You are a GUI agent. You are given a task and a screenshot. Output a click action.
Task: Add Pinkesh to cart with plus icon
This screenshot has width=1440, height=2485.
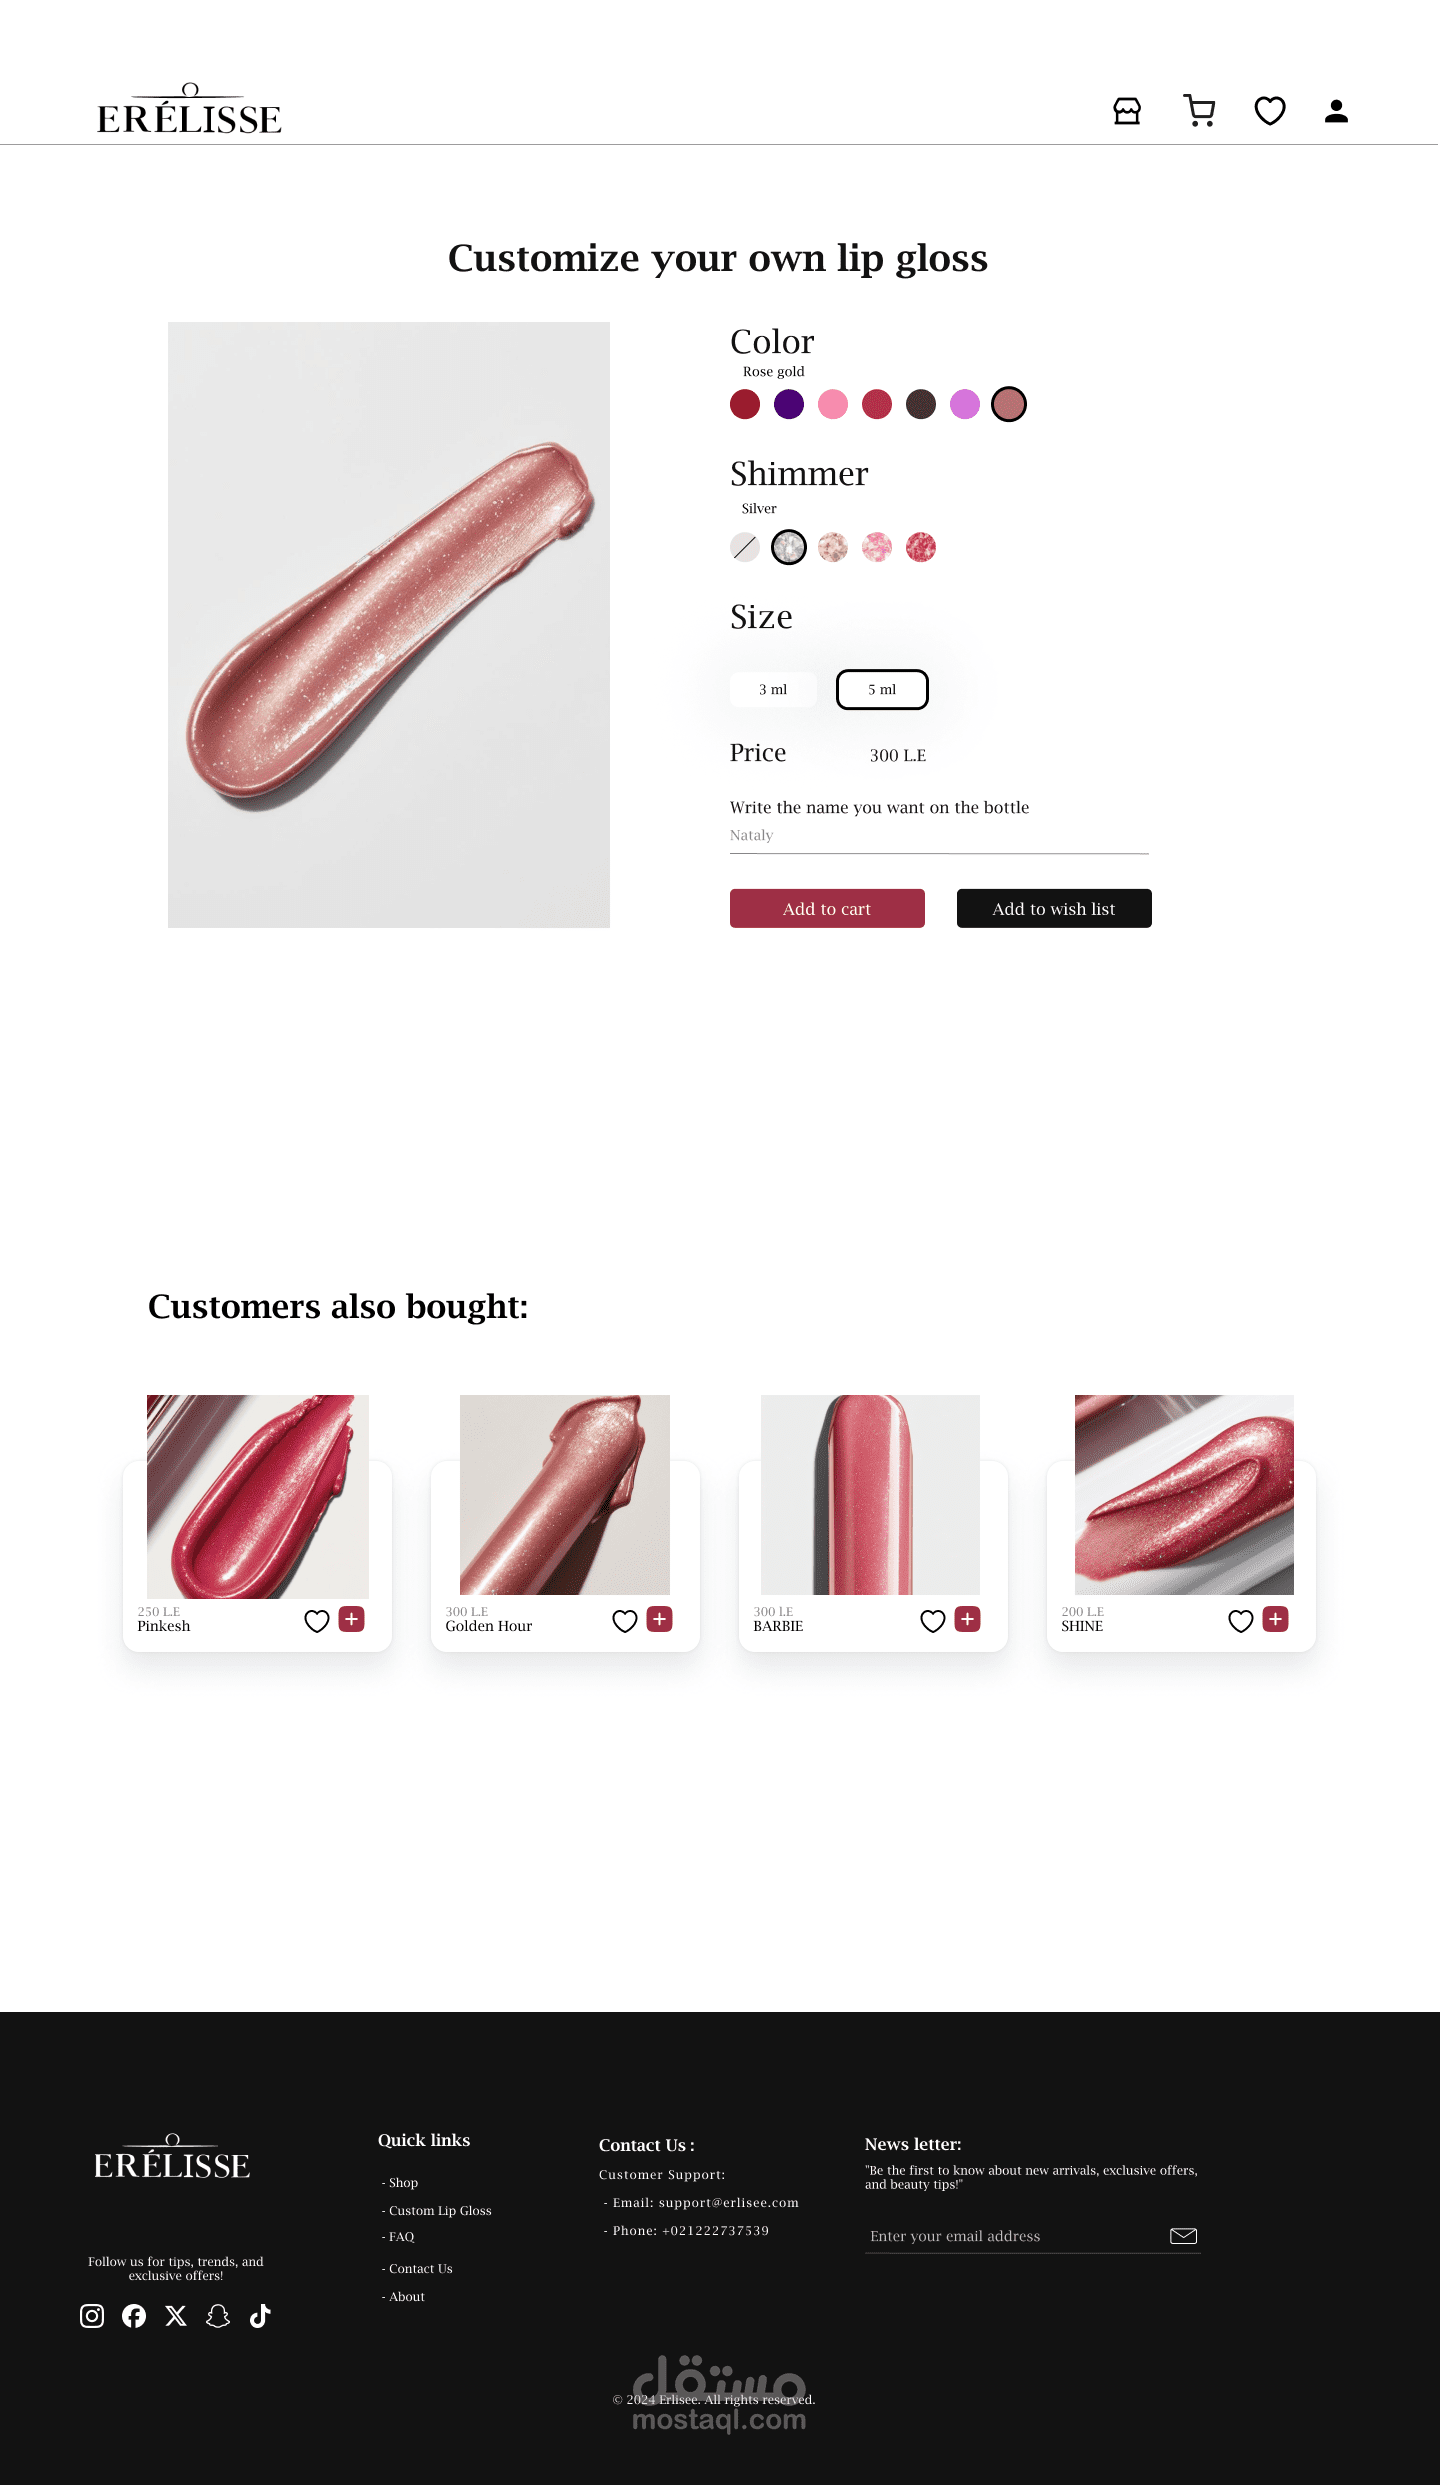[352, 1619]
